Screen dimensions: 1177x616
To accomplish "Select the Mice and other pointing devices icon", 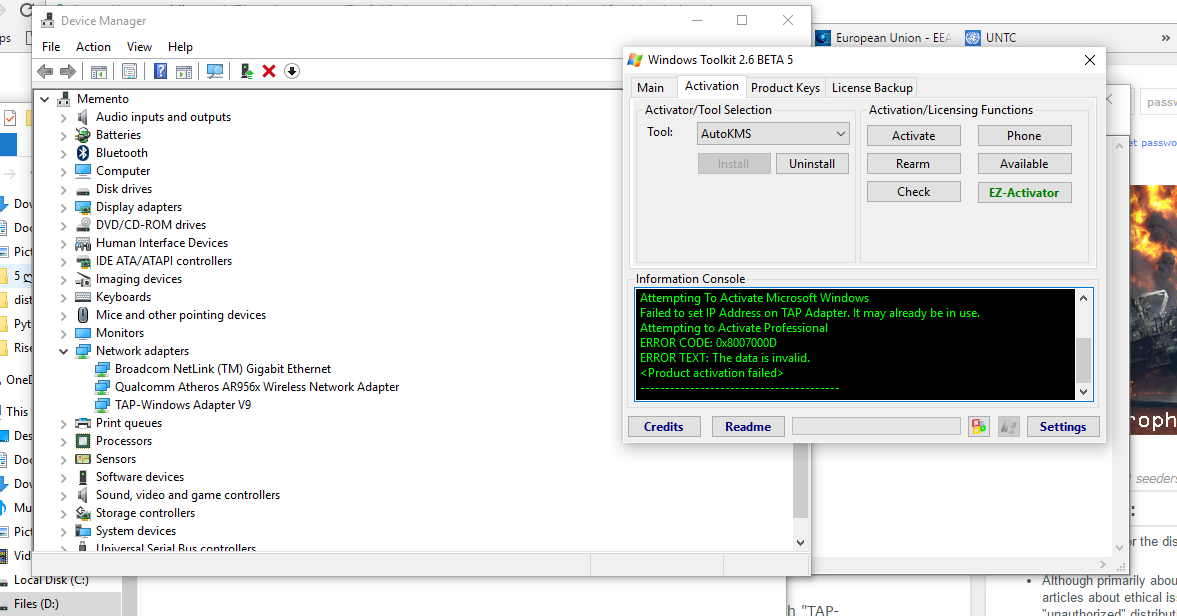I will point(83,315).
